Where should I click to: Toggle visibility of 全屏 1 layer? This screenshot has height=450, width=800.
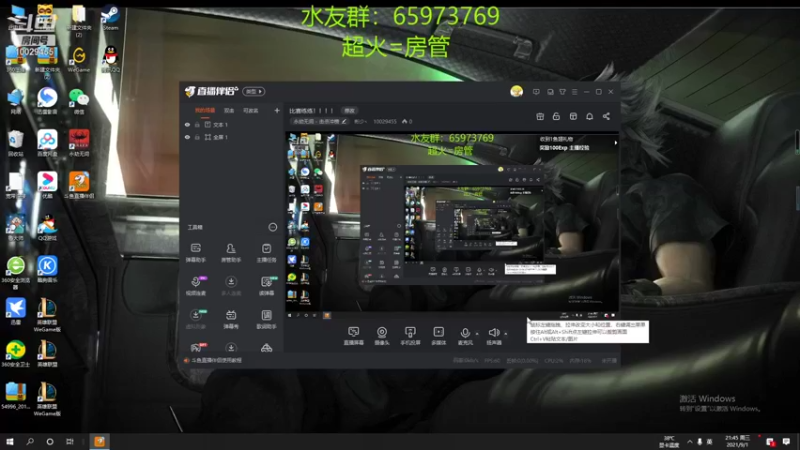click(187, 137)
